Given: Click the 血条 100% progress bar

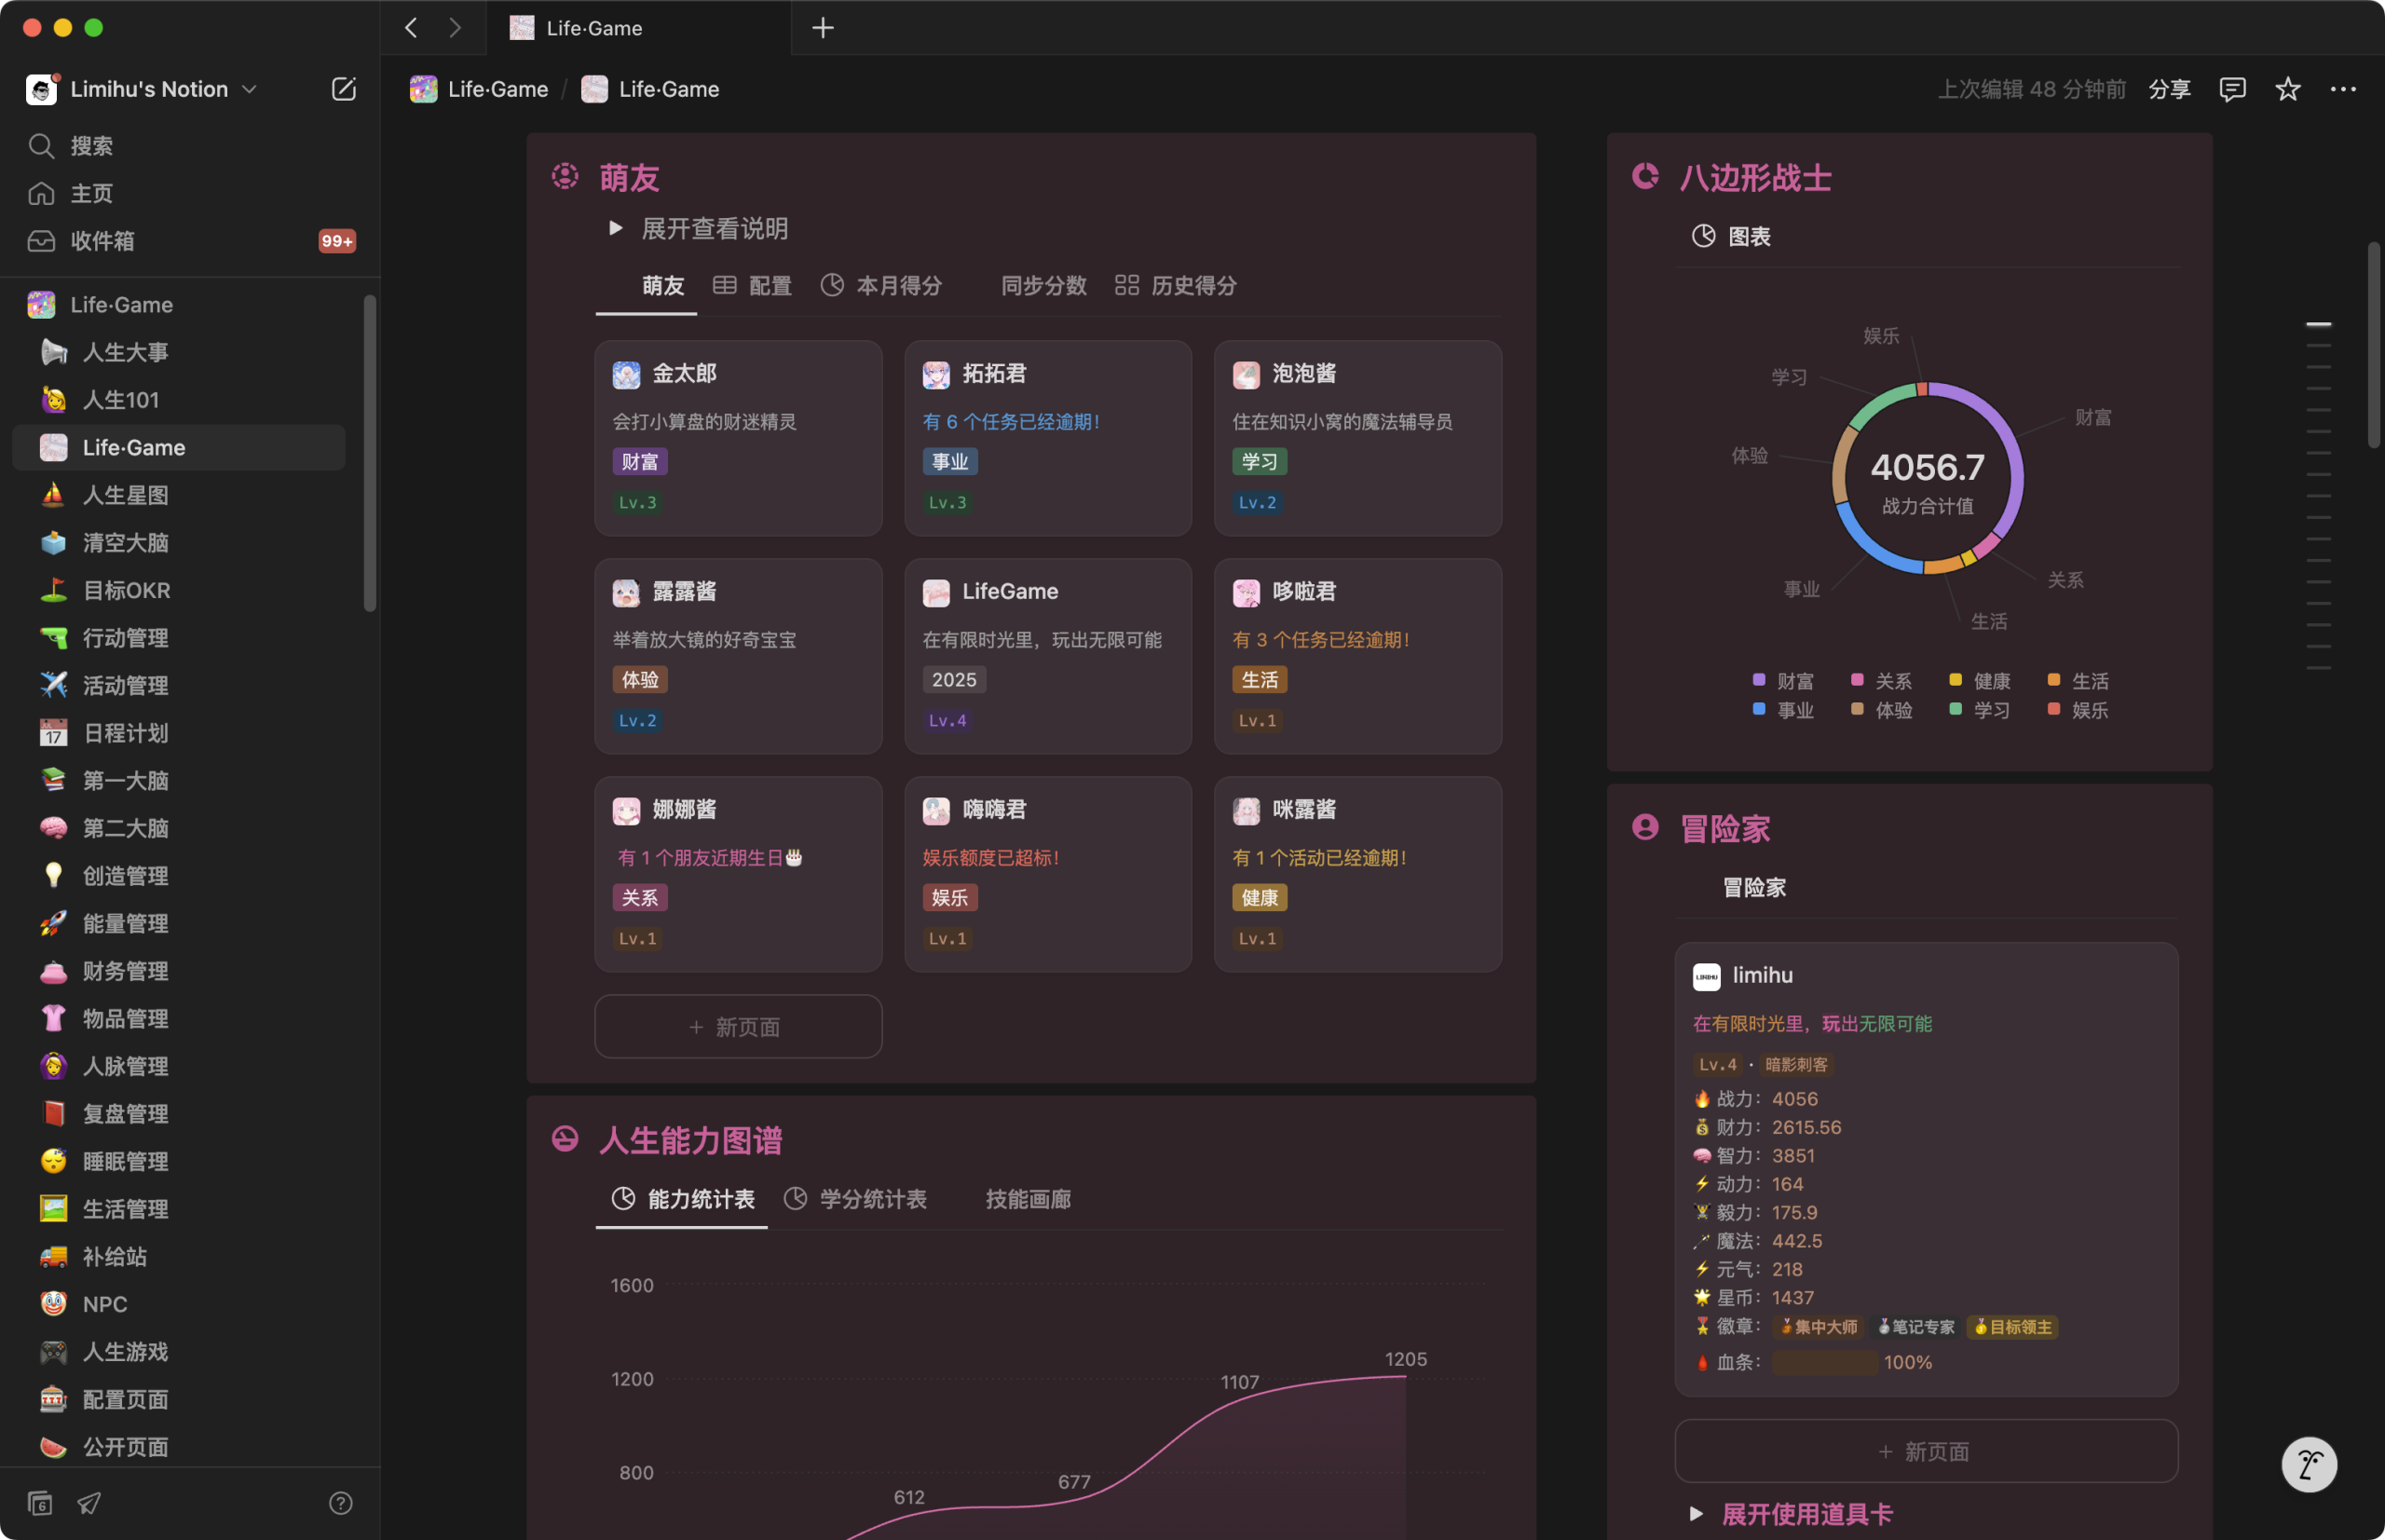Looking at the screenshot, I should click(1823, 1361).
